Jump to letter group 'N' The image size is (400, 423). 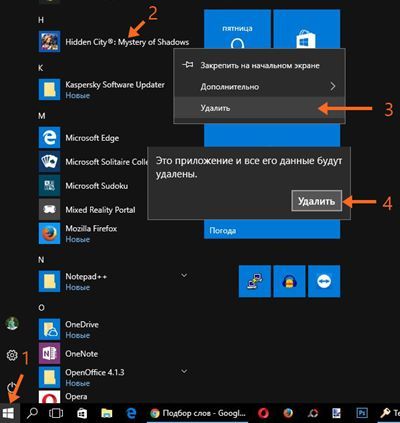tap(41, 260)
